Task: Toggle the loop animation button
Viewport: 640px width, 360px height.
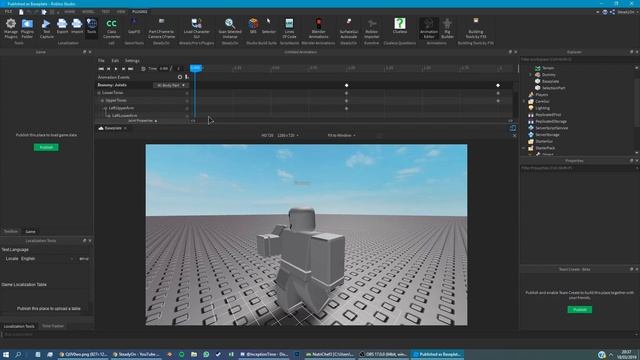Action: [x=143, y=69]
